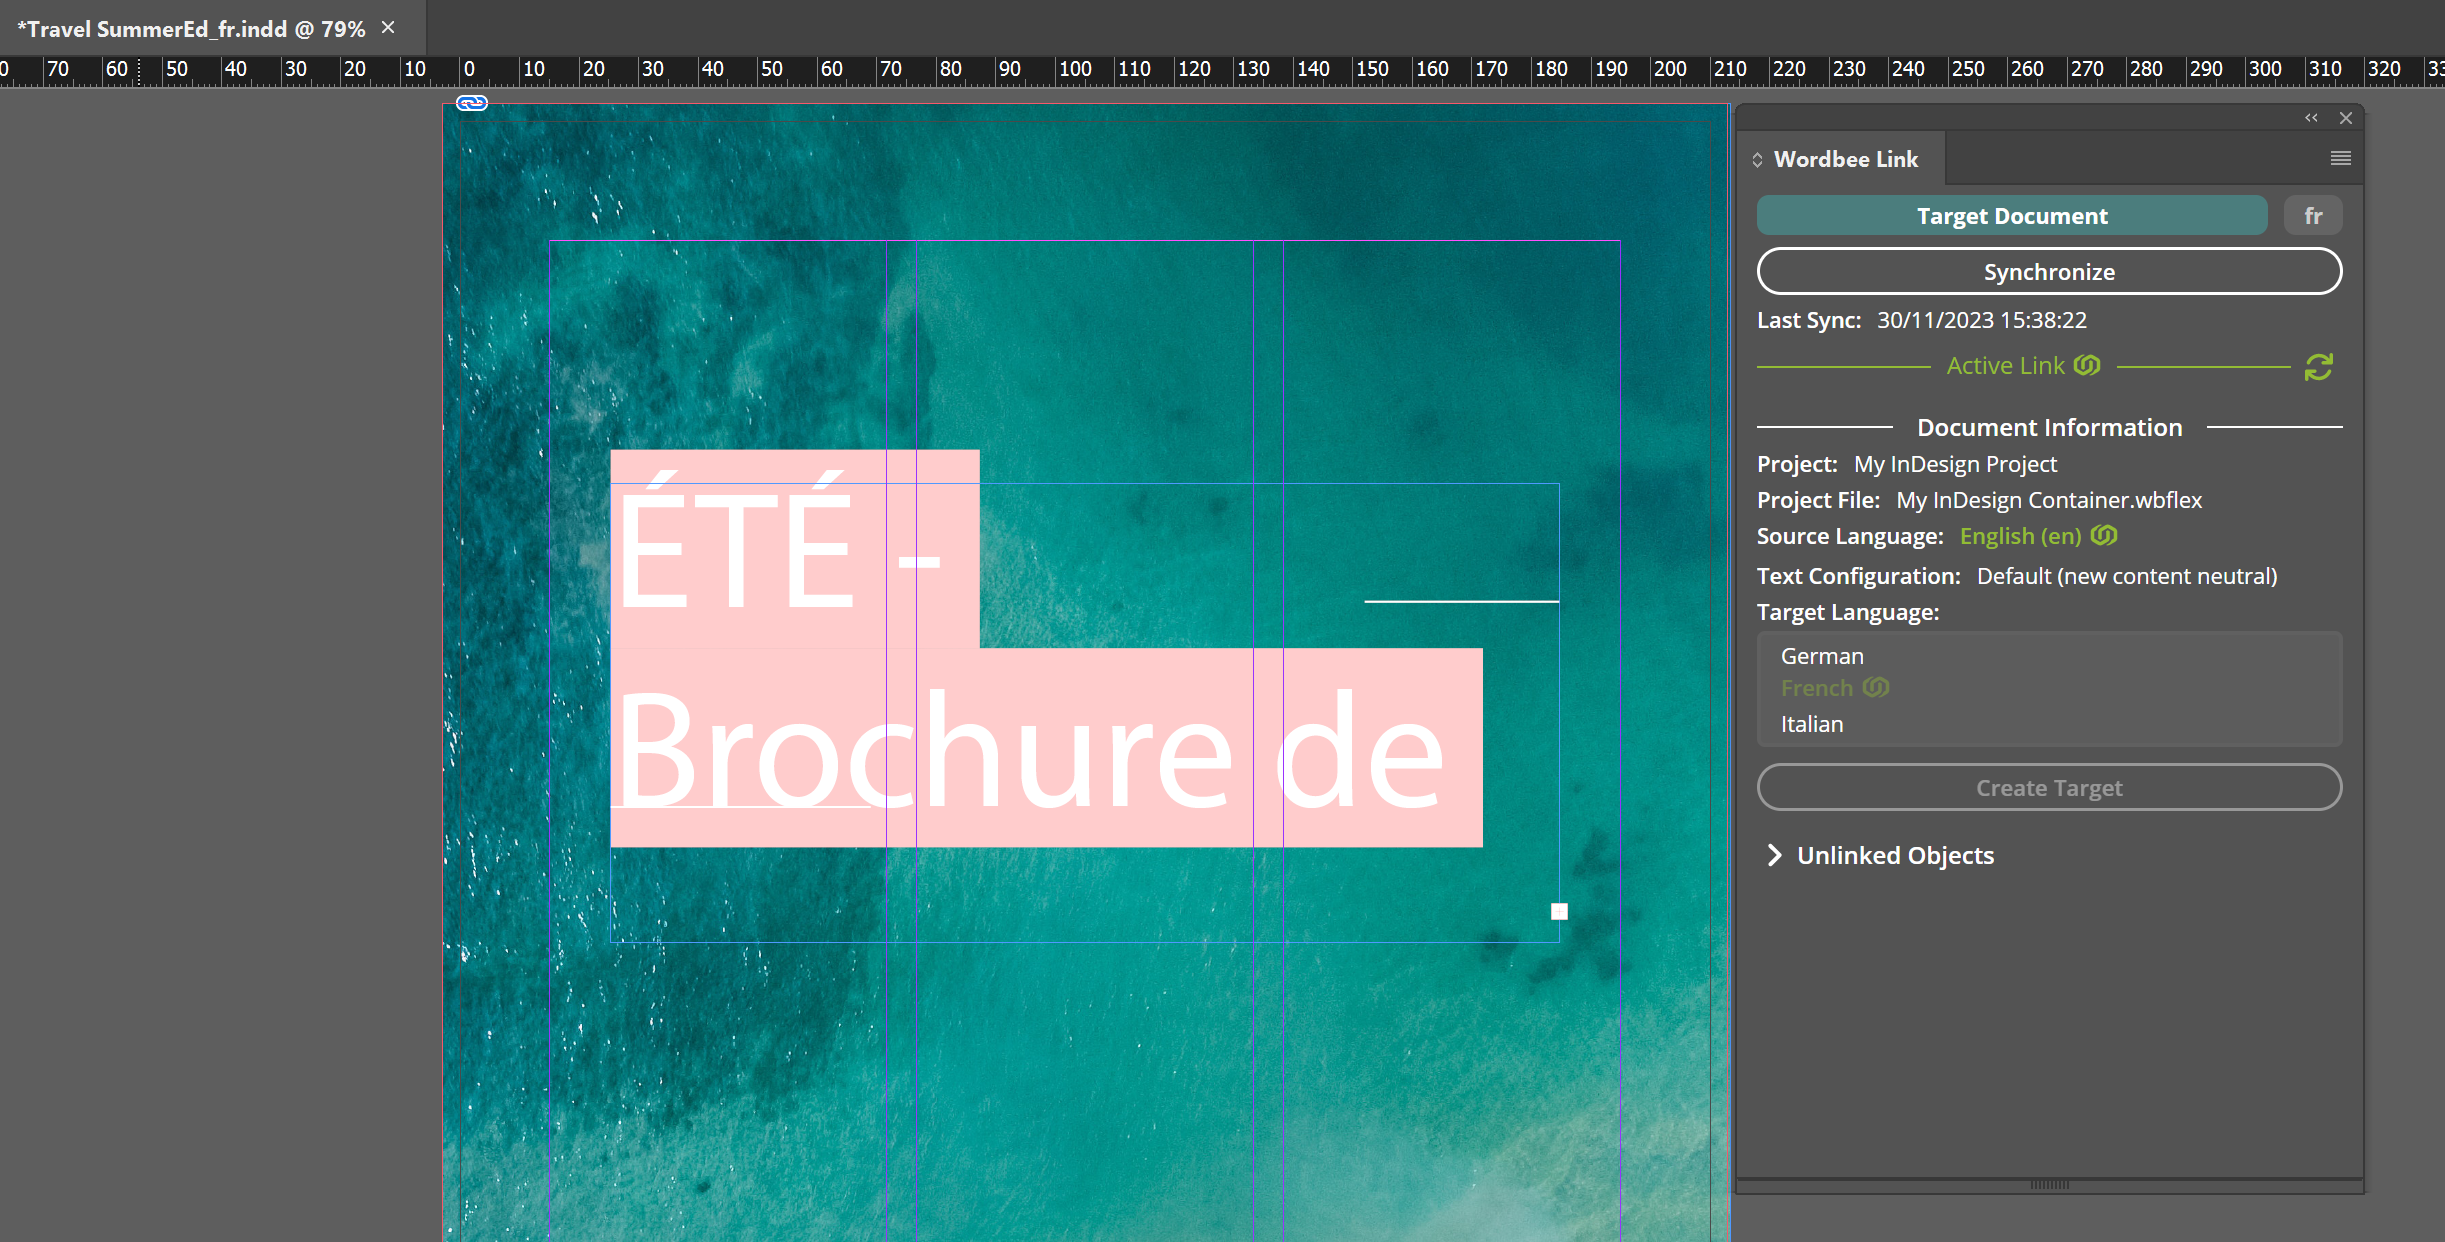Toggle the Wordbee Link panel size arrows
Viewport: 2445px width, 1242px height.
click(1757, 160)
